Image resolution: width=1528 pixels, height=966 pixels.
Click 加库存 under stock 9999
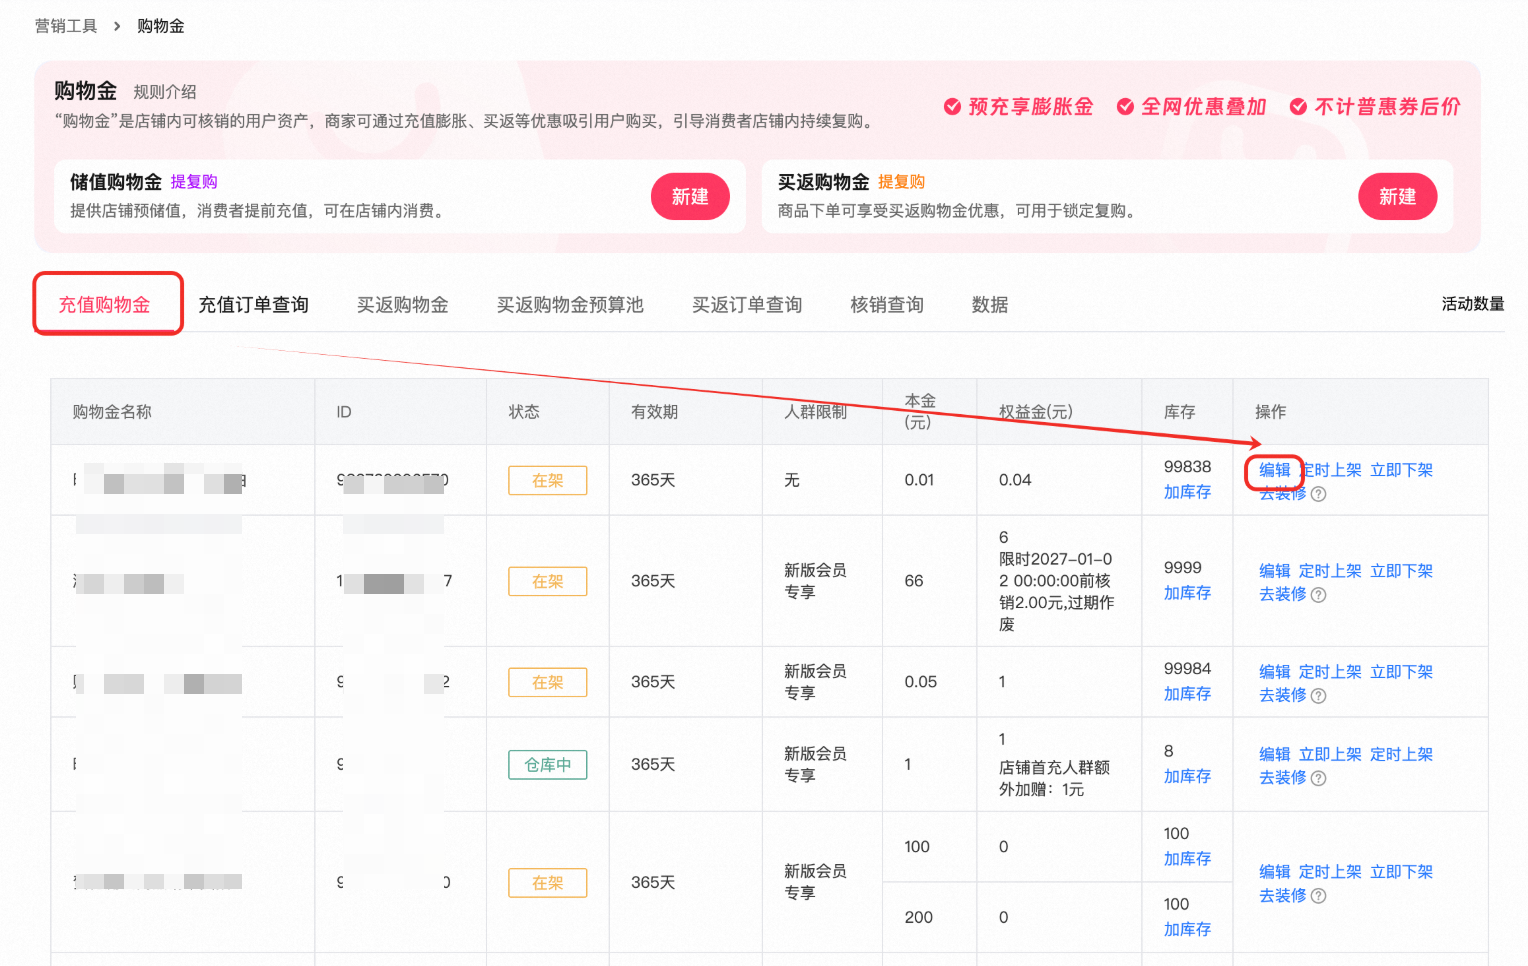tap(1187, 593)
